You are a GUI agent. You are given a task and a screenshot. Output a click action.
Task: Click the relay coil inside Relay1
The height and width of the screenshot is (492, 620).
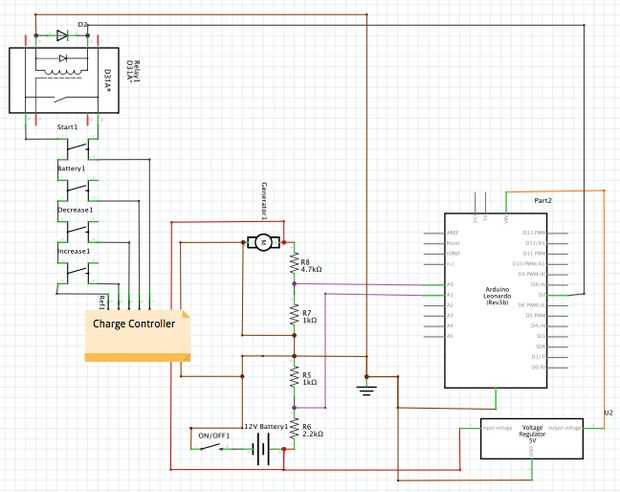tap(64, 72)
